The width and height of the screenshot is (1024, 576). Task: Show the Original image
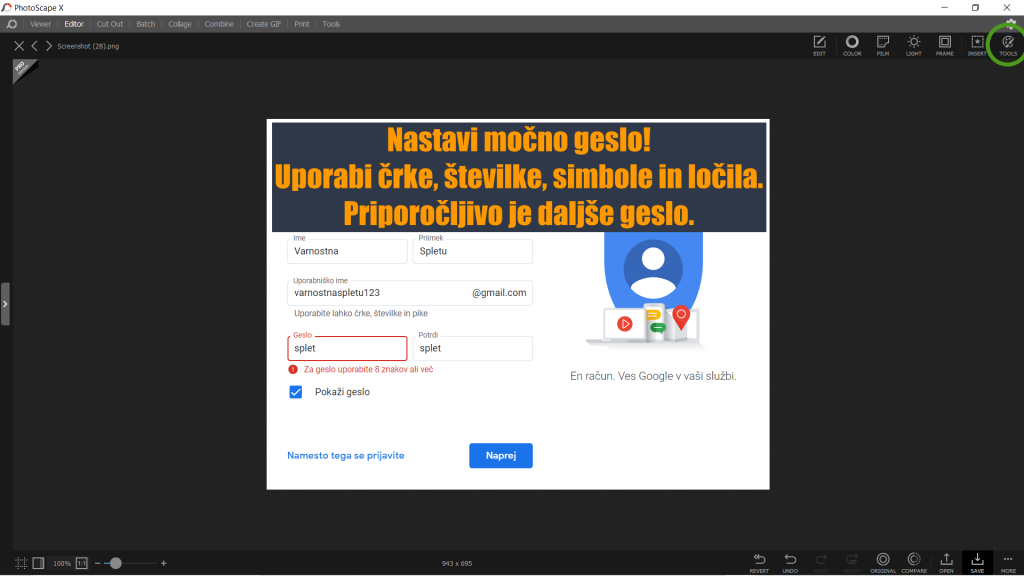pos(883,562)
